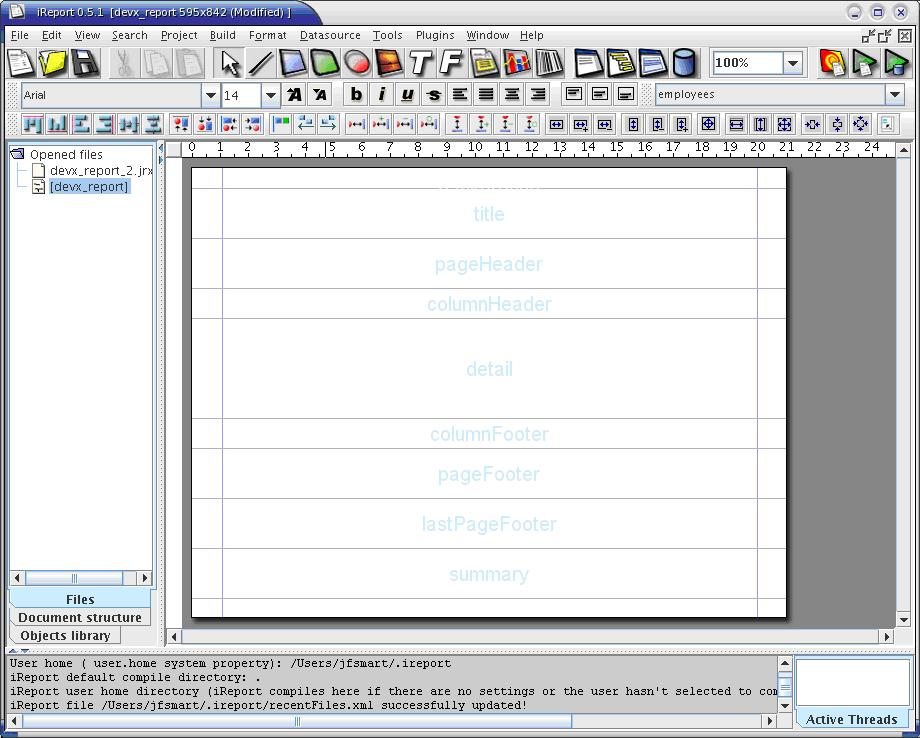The height and width of the screenshot is (738, 920).
Task: Select the arrow pointer tool
Action: tap(230, 63)
